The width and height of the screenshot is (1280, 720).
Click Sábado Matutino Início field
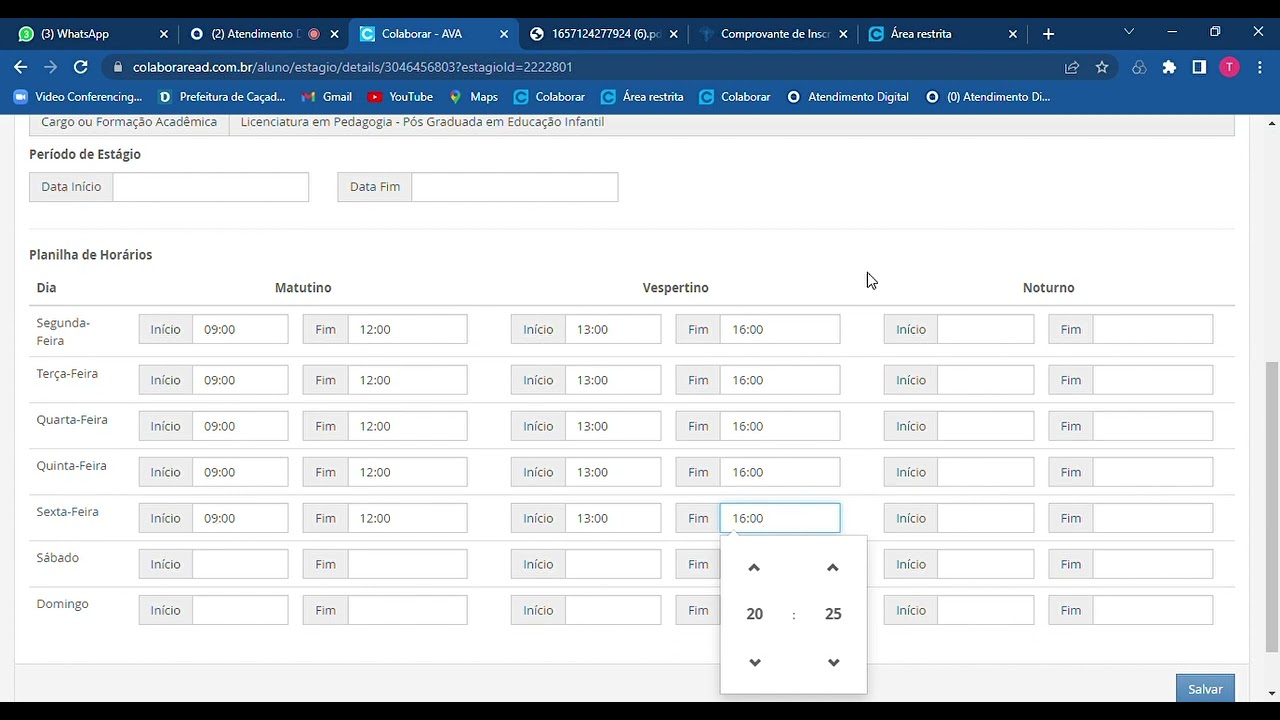pos(240,564)
